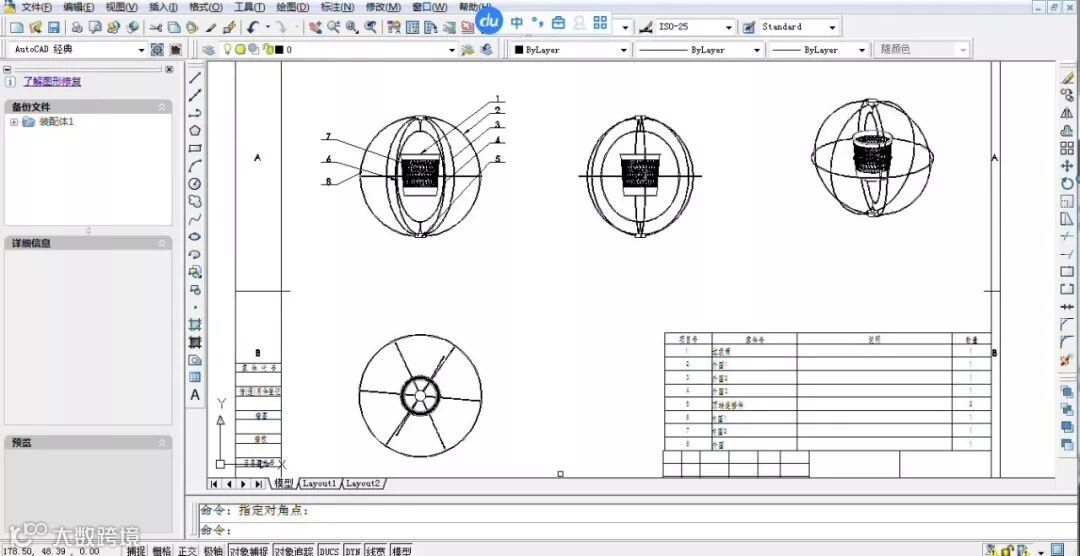Open the layer 0 dropdown list

[x=453, y=50]
